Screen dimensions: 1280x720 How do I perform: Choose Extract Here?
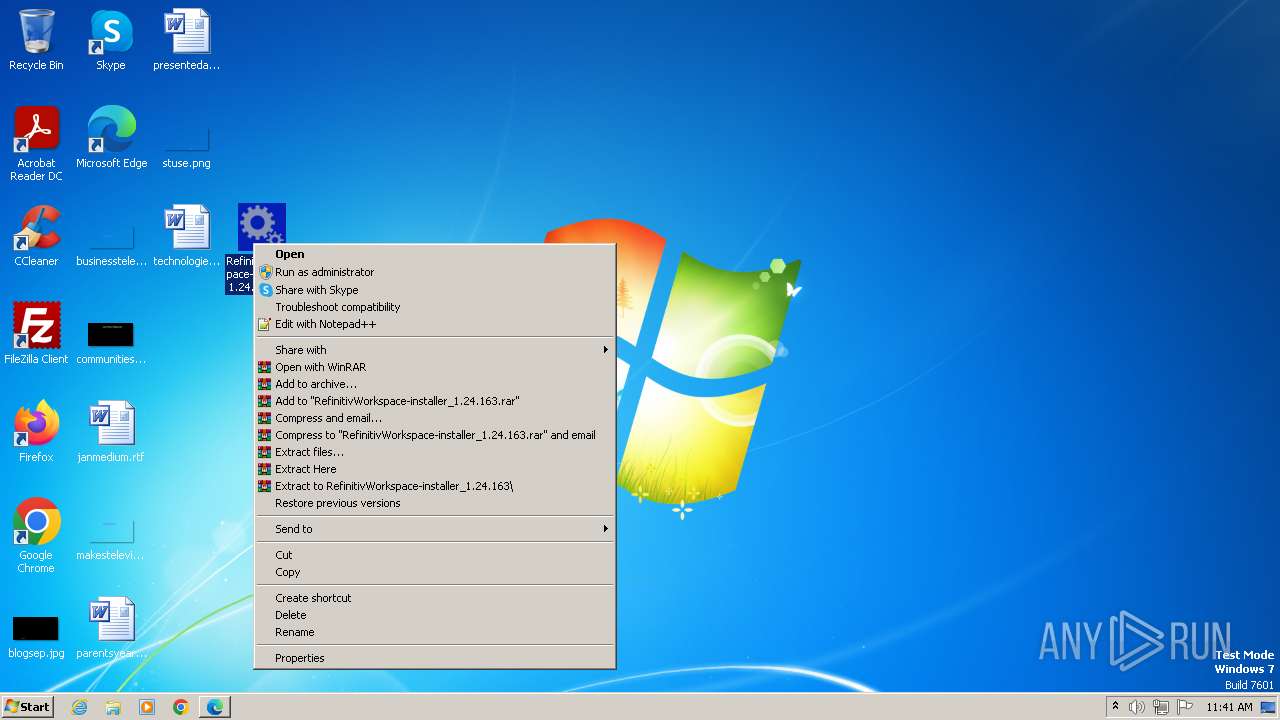[435, 469]
